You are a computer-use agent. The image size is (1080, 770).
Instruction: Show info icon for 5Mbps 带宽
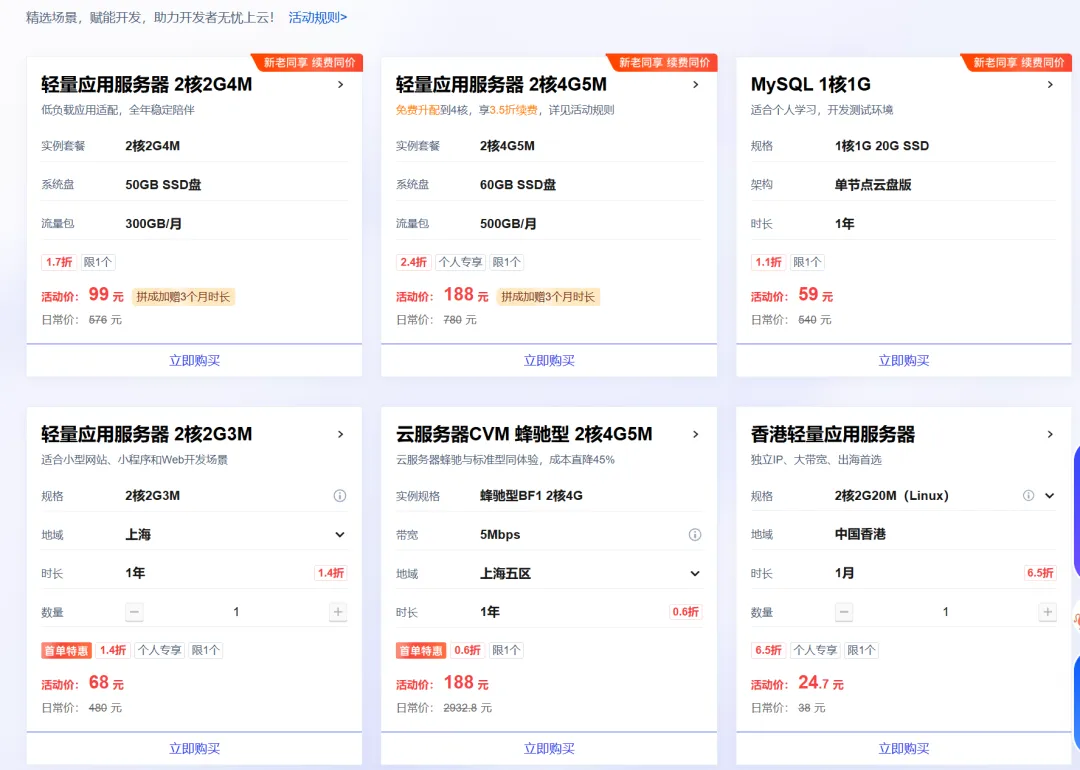tap(695, 534)
